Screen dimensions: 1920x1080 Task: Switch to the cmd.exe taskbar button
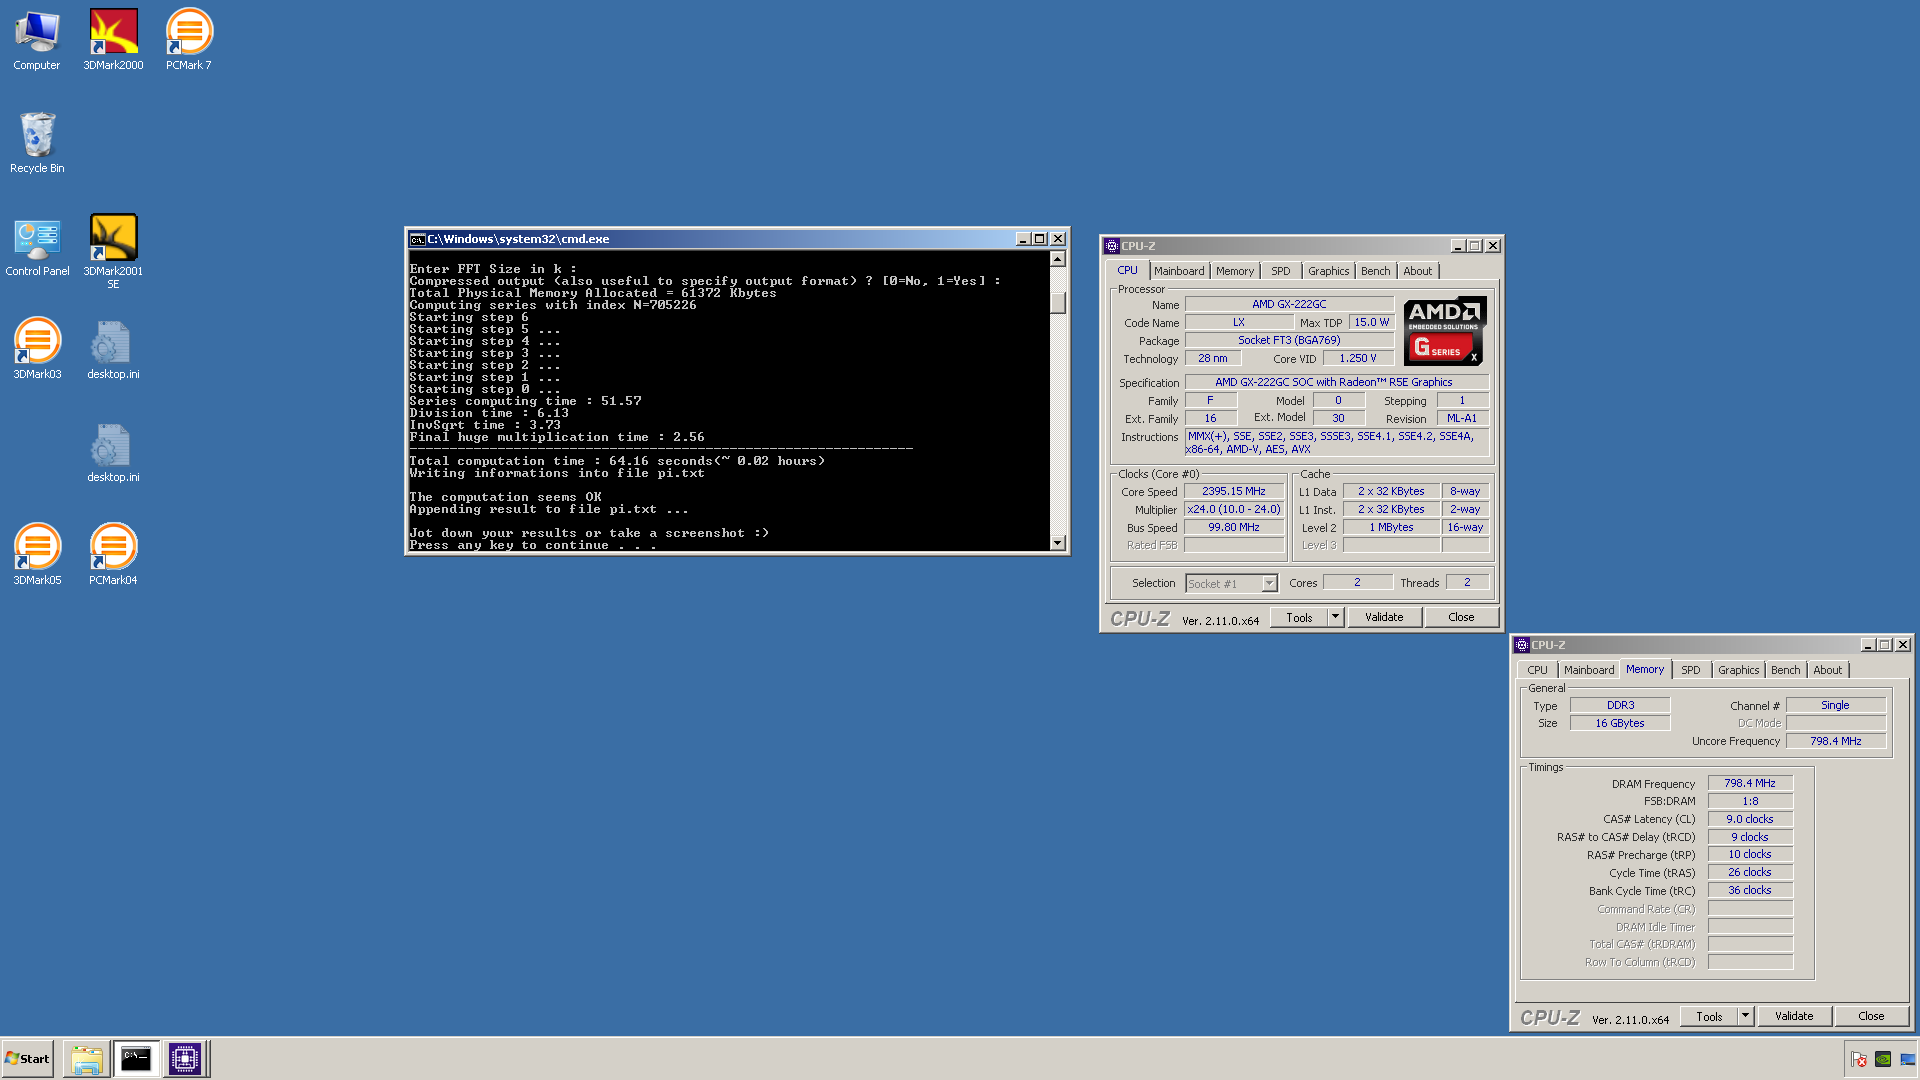136,1059
